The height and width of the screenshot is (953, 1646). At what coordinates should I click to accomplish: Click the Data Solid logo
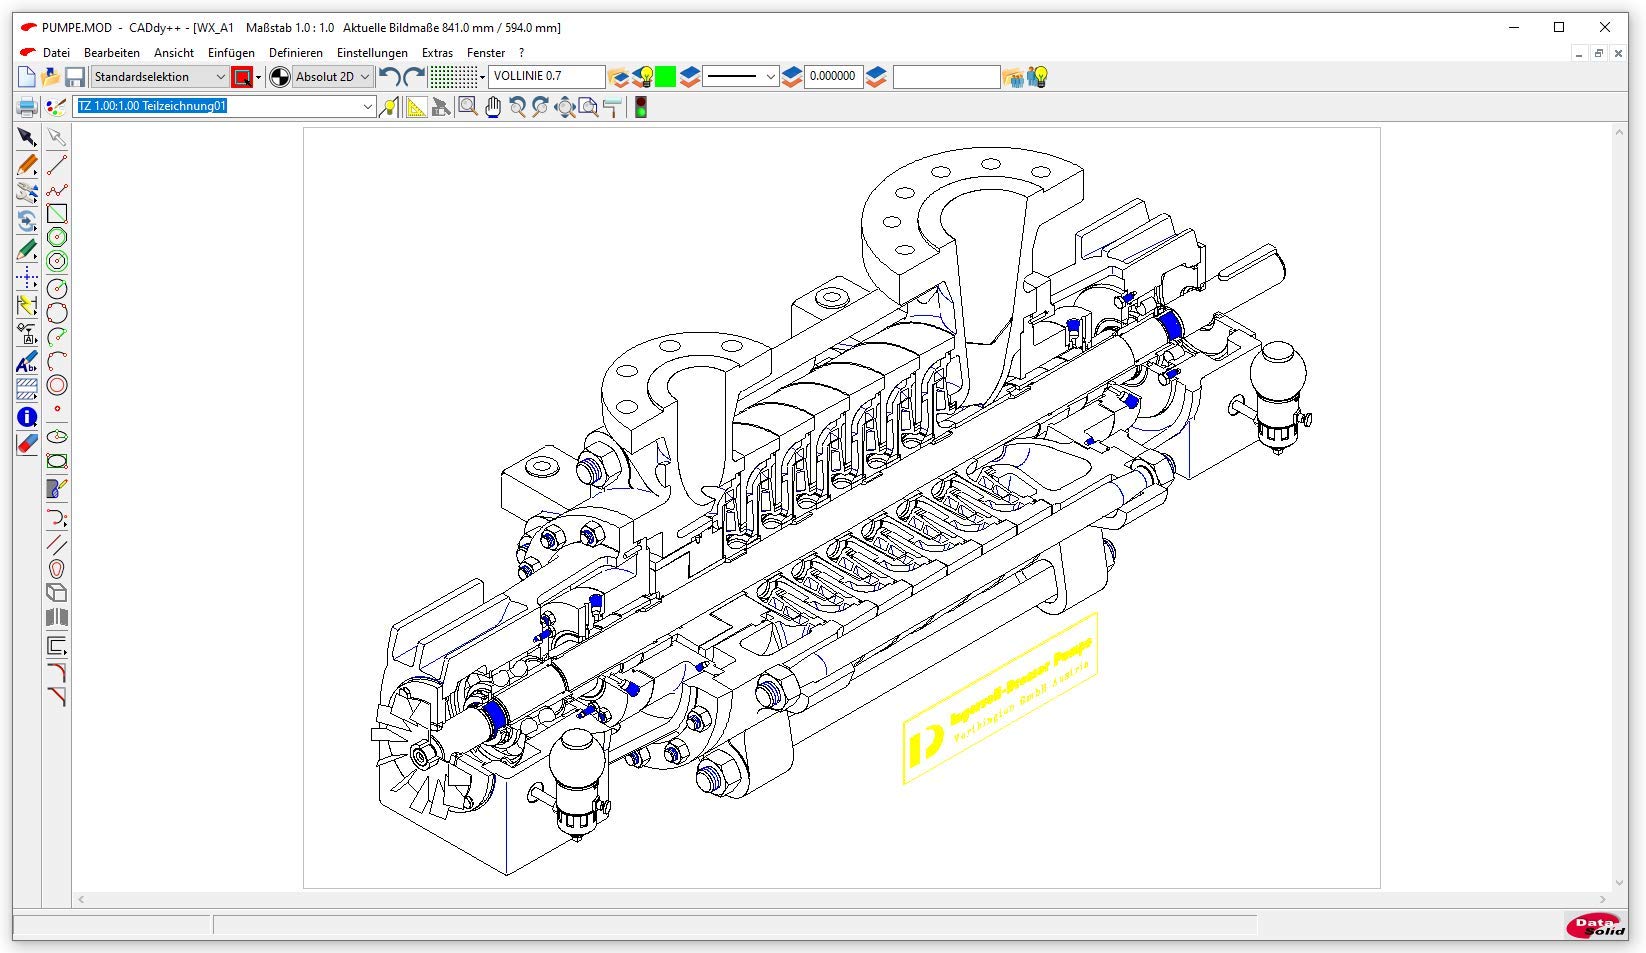[1596, 926]
